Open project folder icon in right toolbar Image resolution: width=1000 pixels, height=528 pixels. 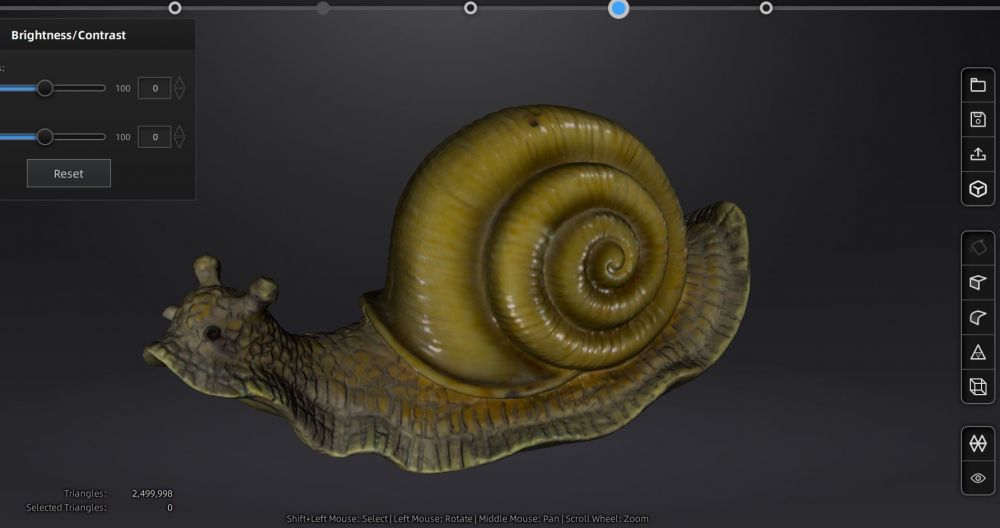click(978, 86)
